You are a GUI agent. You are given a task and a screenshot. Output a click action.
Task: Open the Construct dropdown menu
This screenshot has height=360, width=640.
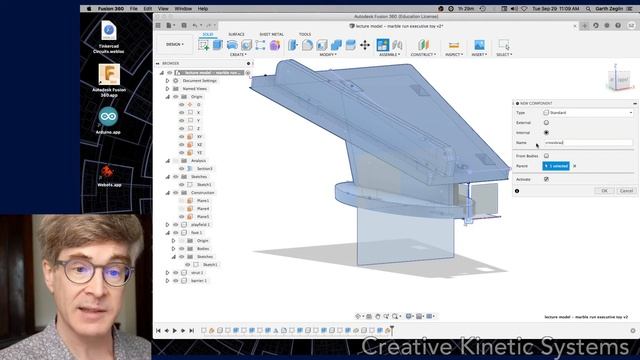[423, 54]
